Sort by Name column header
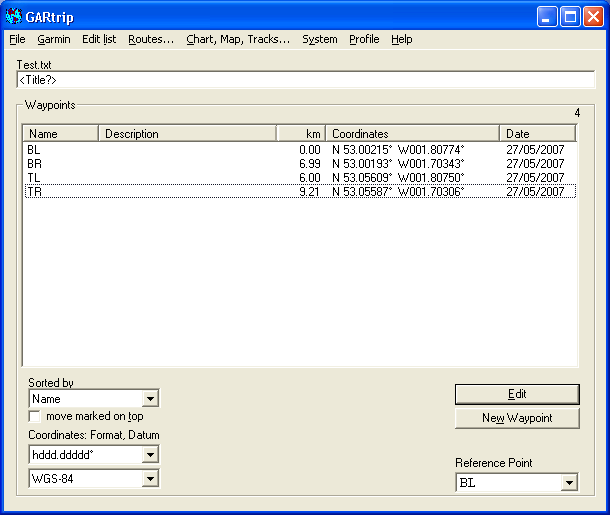 point(60,134)
